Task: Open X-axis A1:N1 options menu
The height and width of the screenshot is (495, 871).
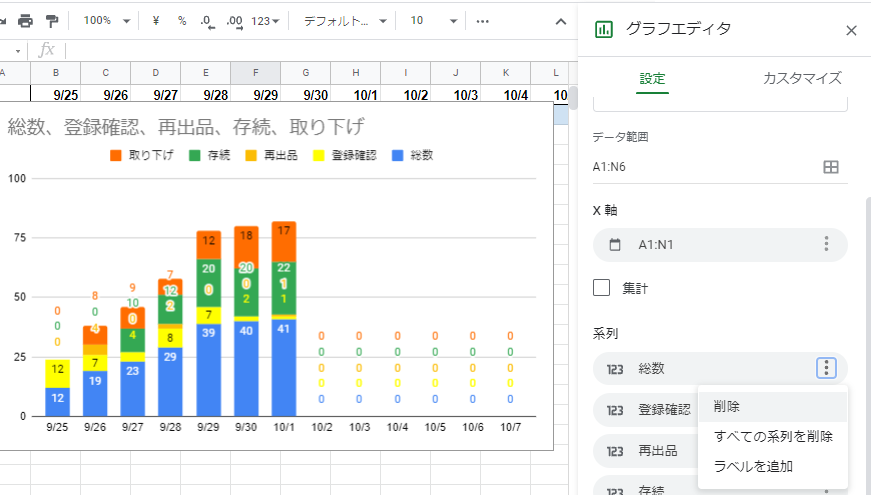Action: (x=826, y=244)
